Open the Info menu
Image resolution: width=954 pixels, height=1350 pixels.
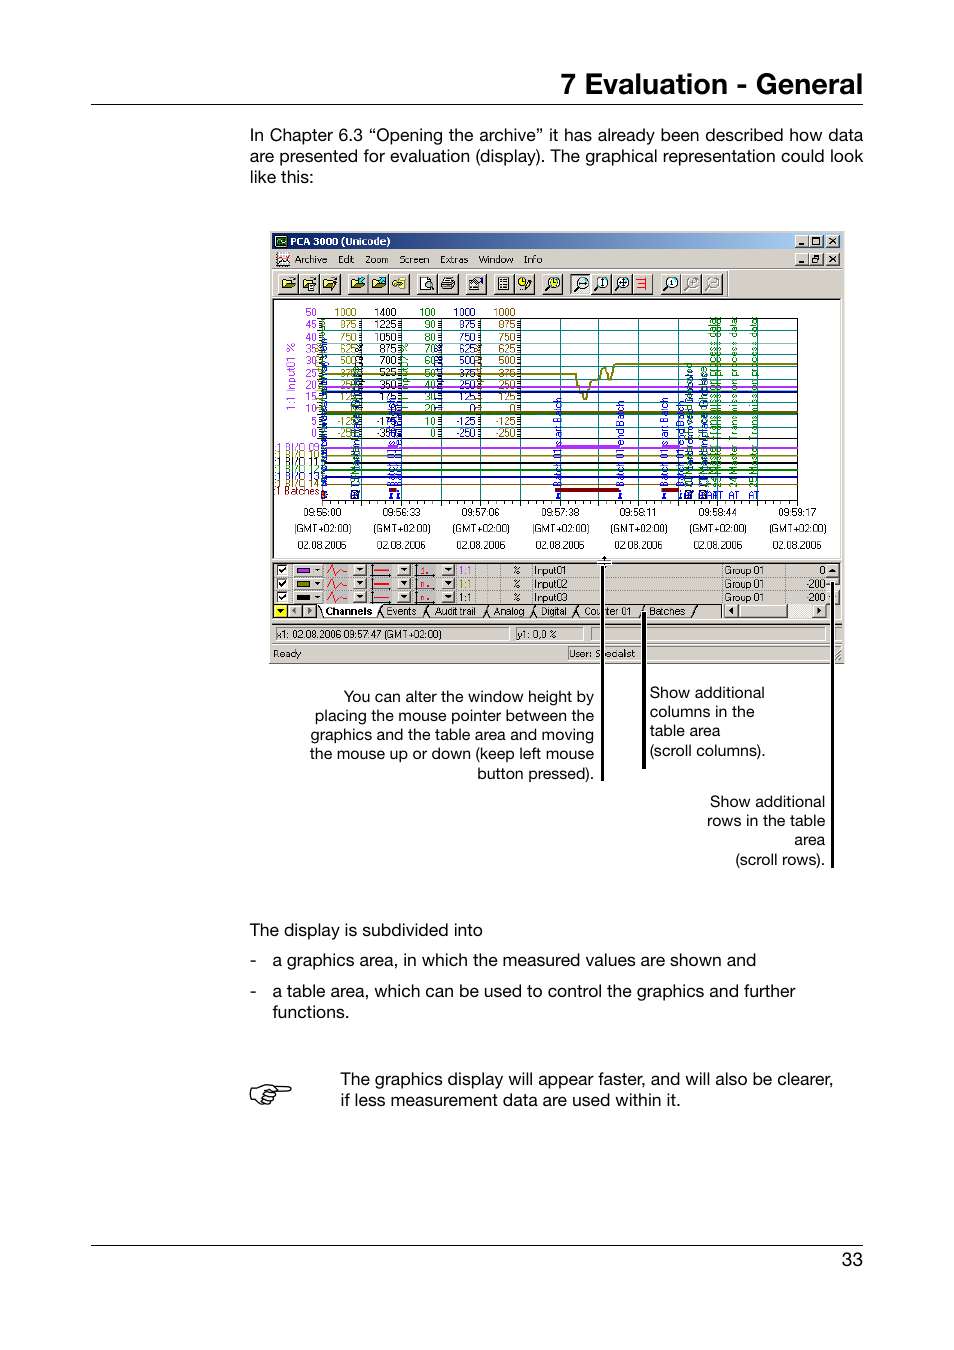pyautogui.click(x=533, y=259)
